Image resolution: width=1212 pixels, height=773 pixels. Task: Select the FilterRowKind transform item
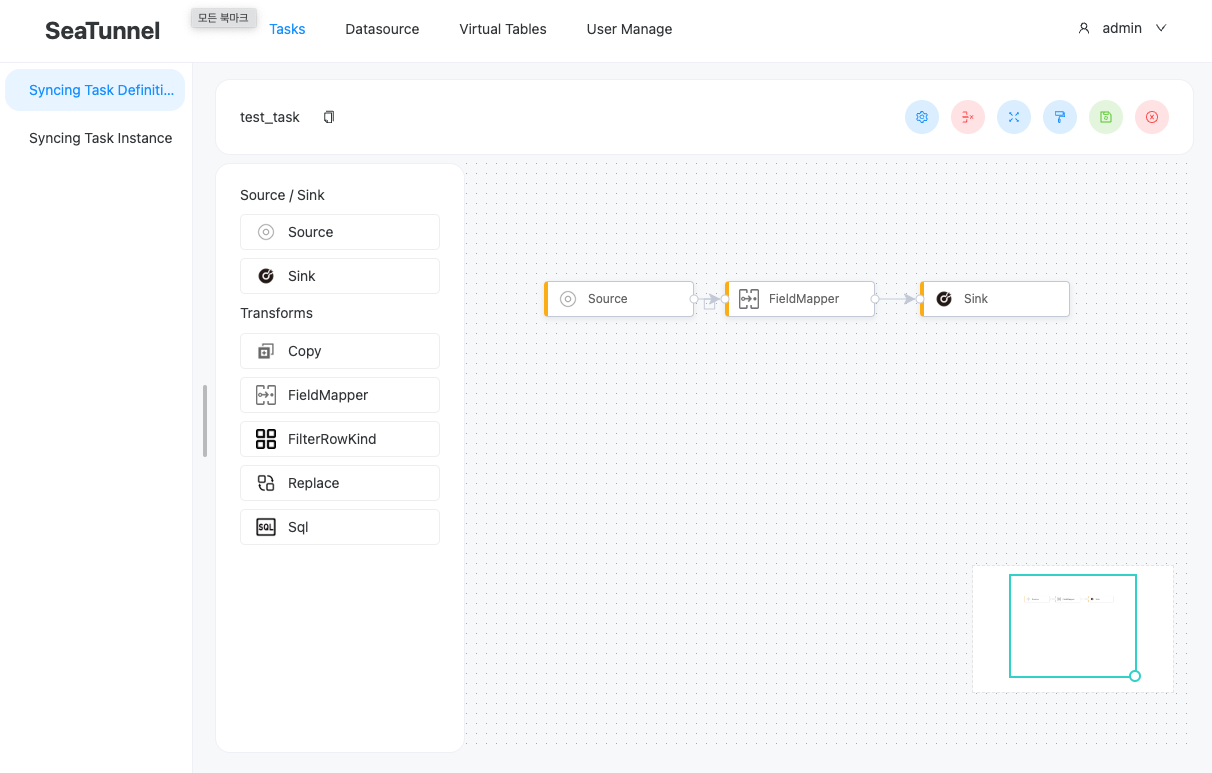click(x=340, y=439)
